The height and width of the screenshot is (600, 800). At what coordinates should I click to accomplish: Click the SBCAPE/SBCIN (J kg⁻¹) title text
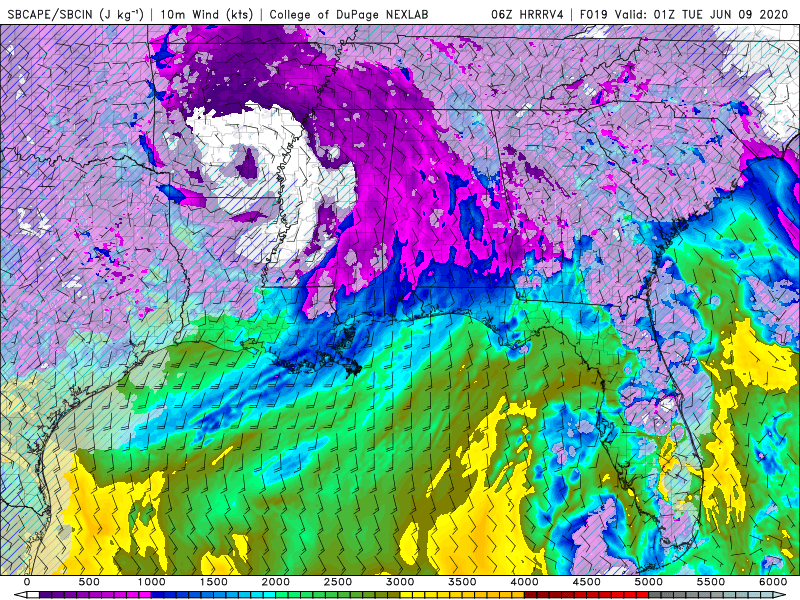[76, 14]
